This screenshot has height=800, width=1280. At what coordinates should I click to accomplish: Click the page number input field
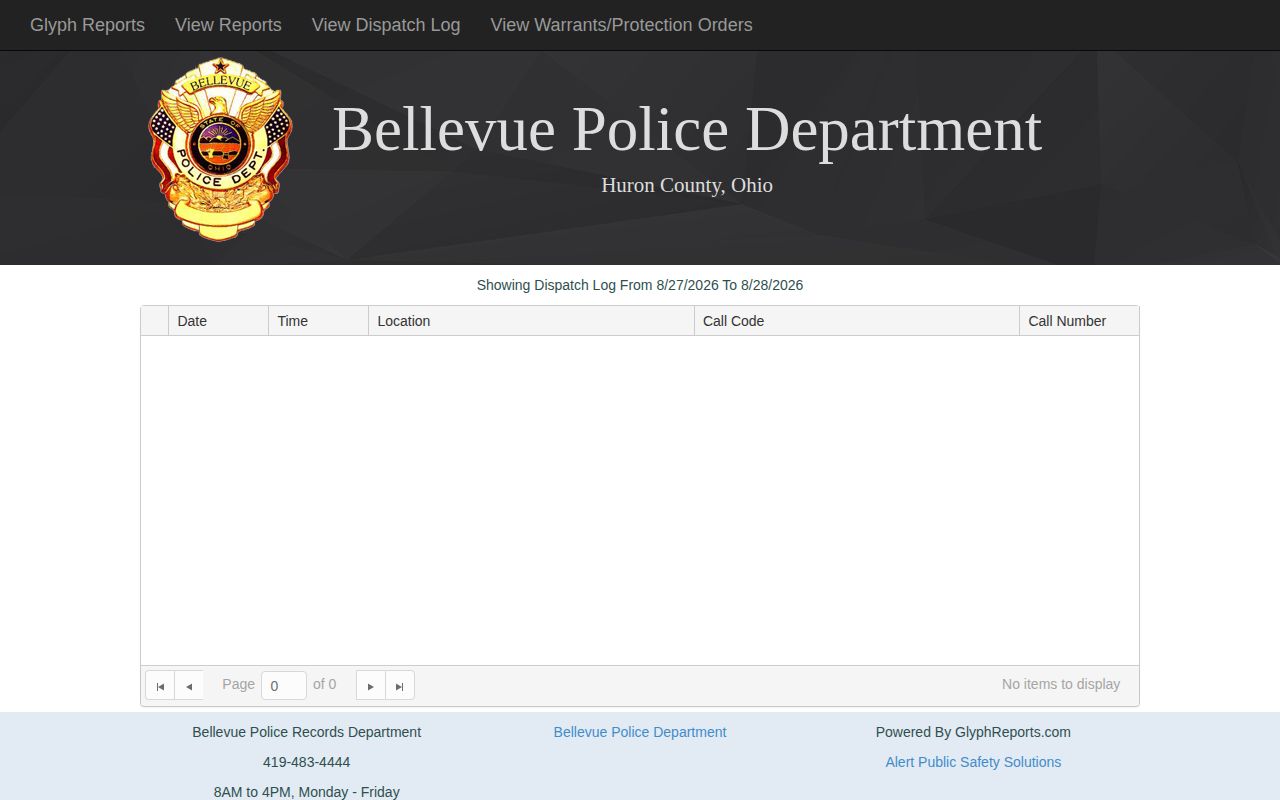coord(284,685)
